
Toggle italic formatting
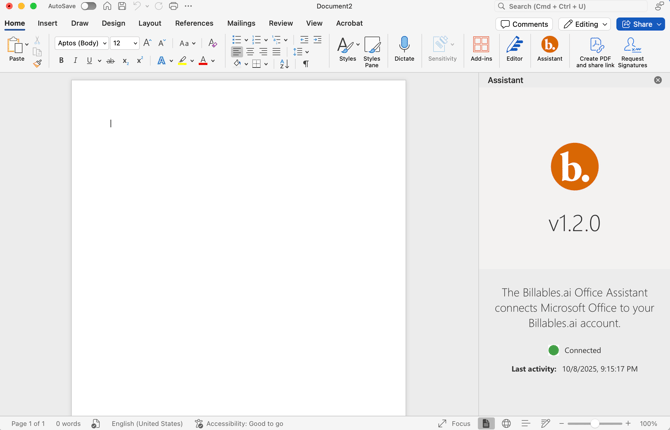click(75, 61)
